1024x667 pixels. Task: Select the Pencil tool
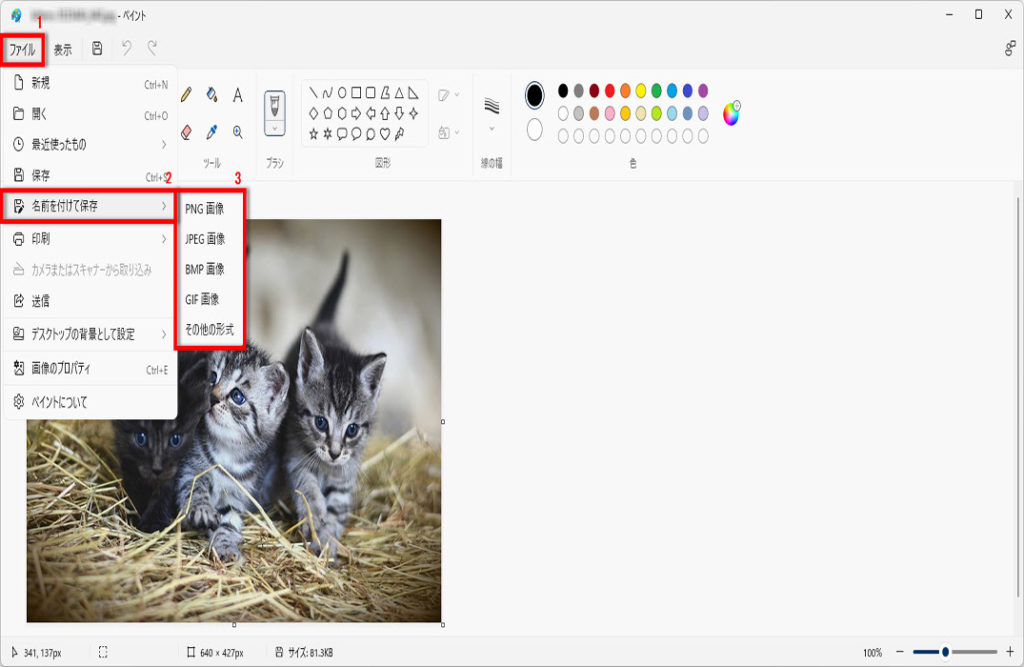coord(186,95)
